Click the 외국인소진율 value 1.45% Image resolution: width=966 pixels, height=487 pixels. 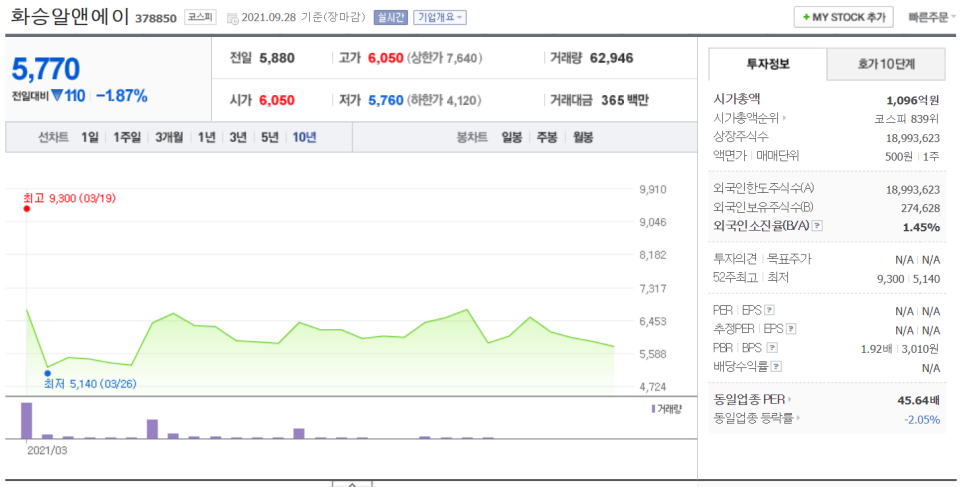(x=921, y=227)
